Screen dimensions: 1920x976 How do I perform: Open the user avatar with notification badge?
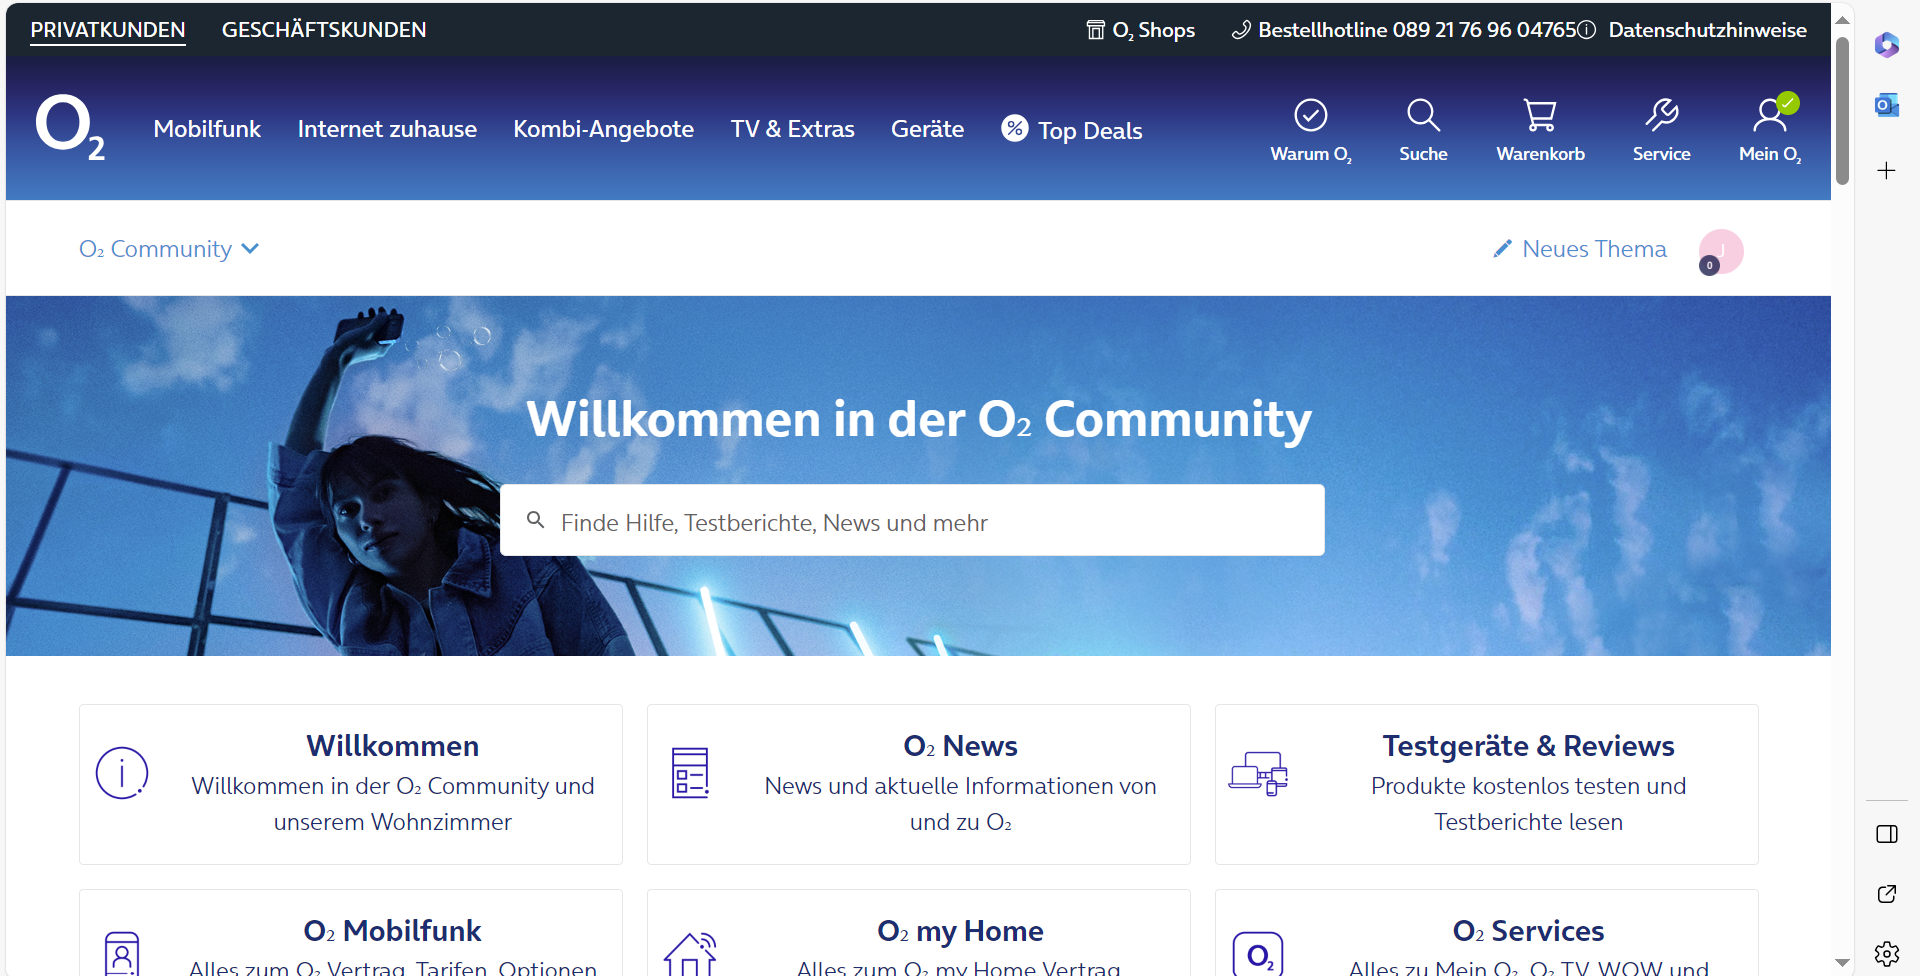tap(1721, 252)
